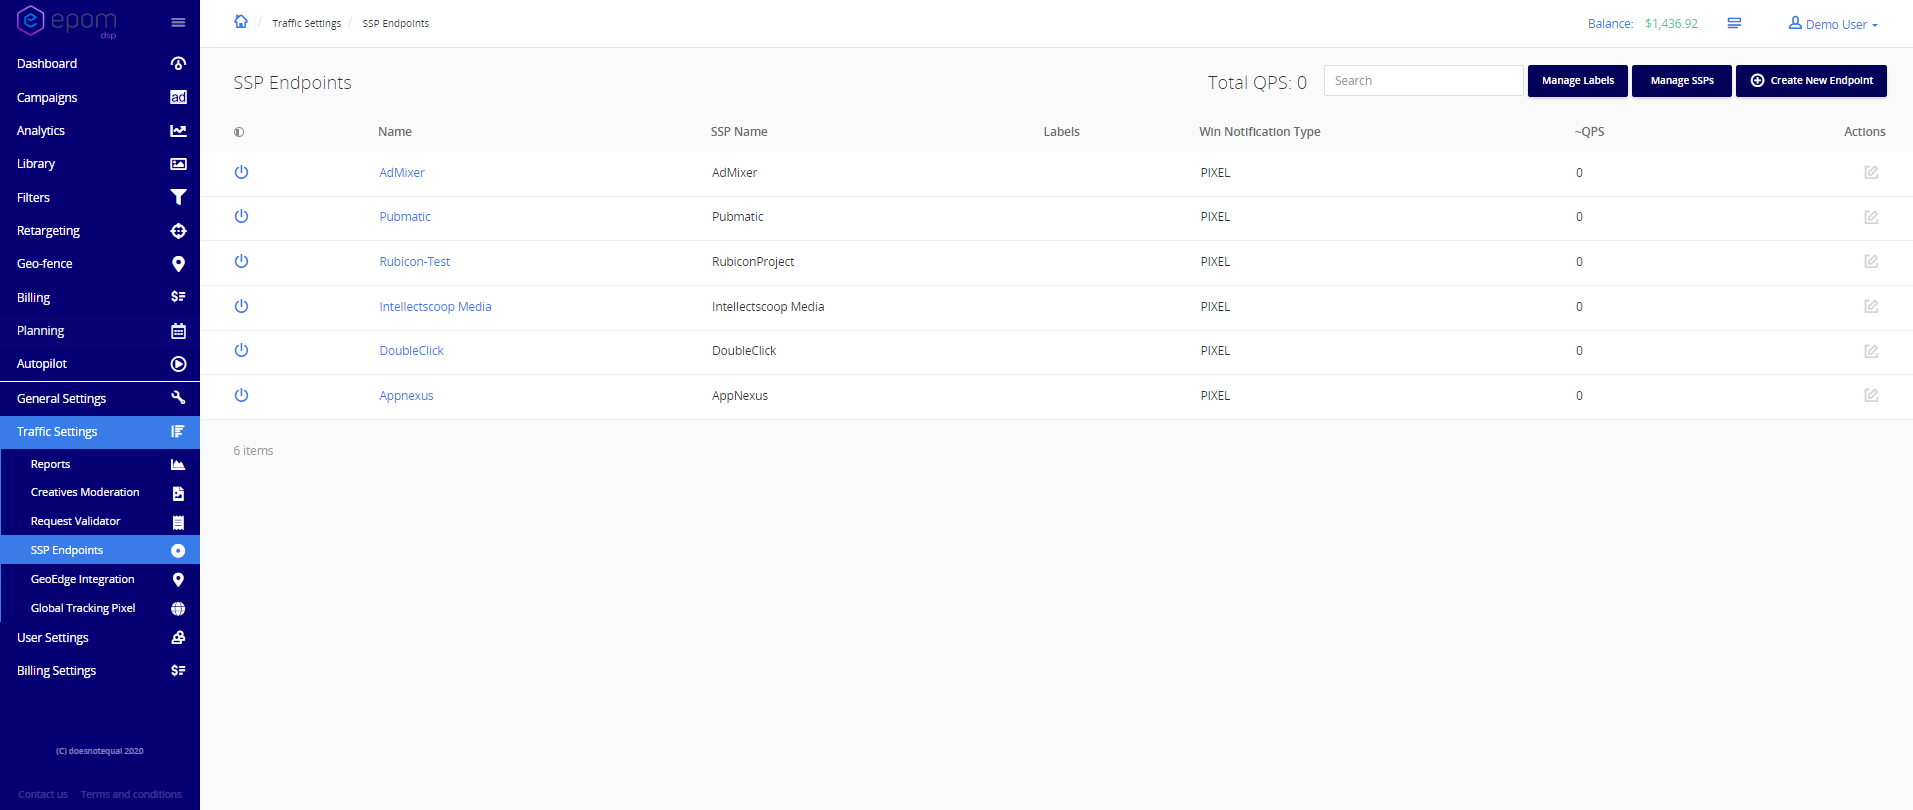Open the Analytics menu item
Image resolution: width=1913 pixels, height=810 pixels.
100,131
